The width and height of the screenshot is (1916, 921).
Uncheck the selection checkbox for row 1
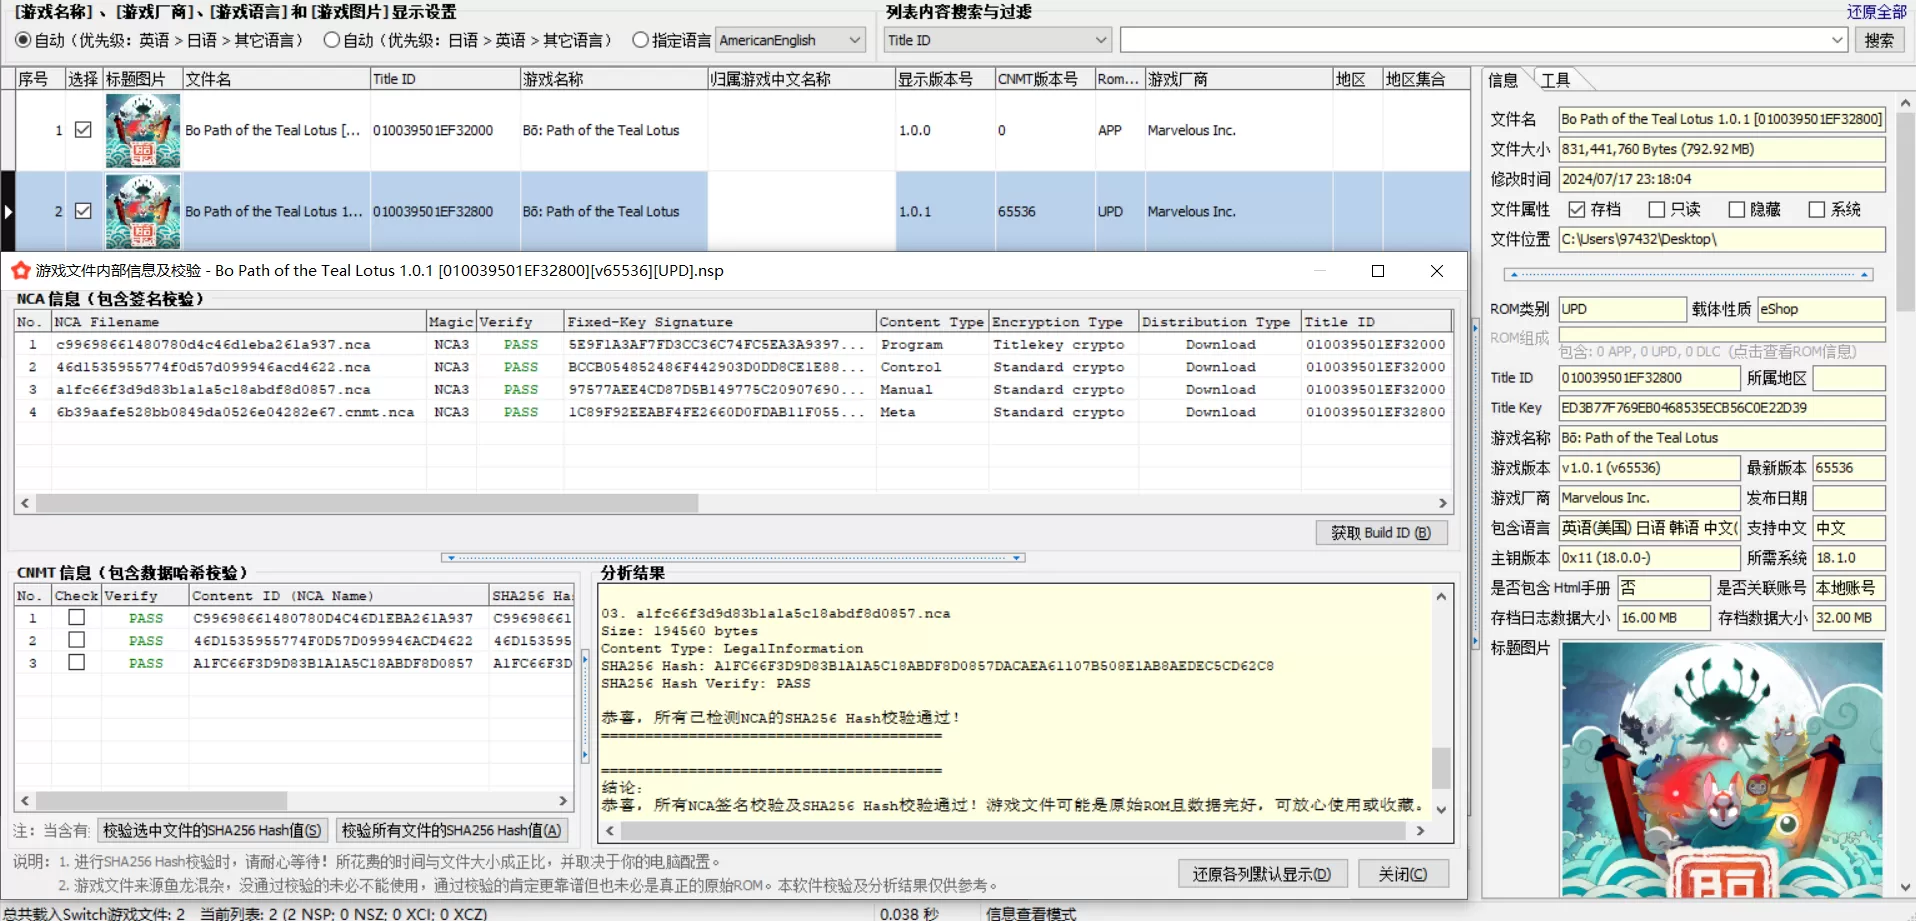coord(83,130)
